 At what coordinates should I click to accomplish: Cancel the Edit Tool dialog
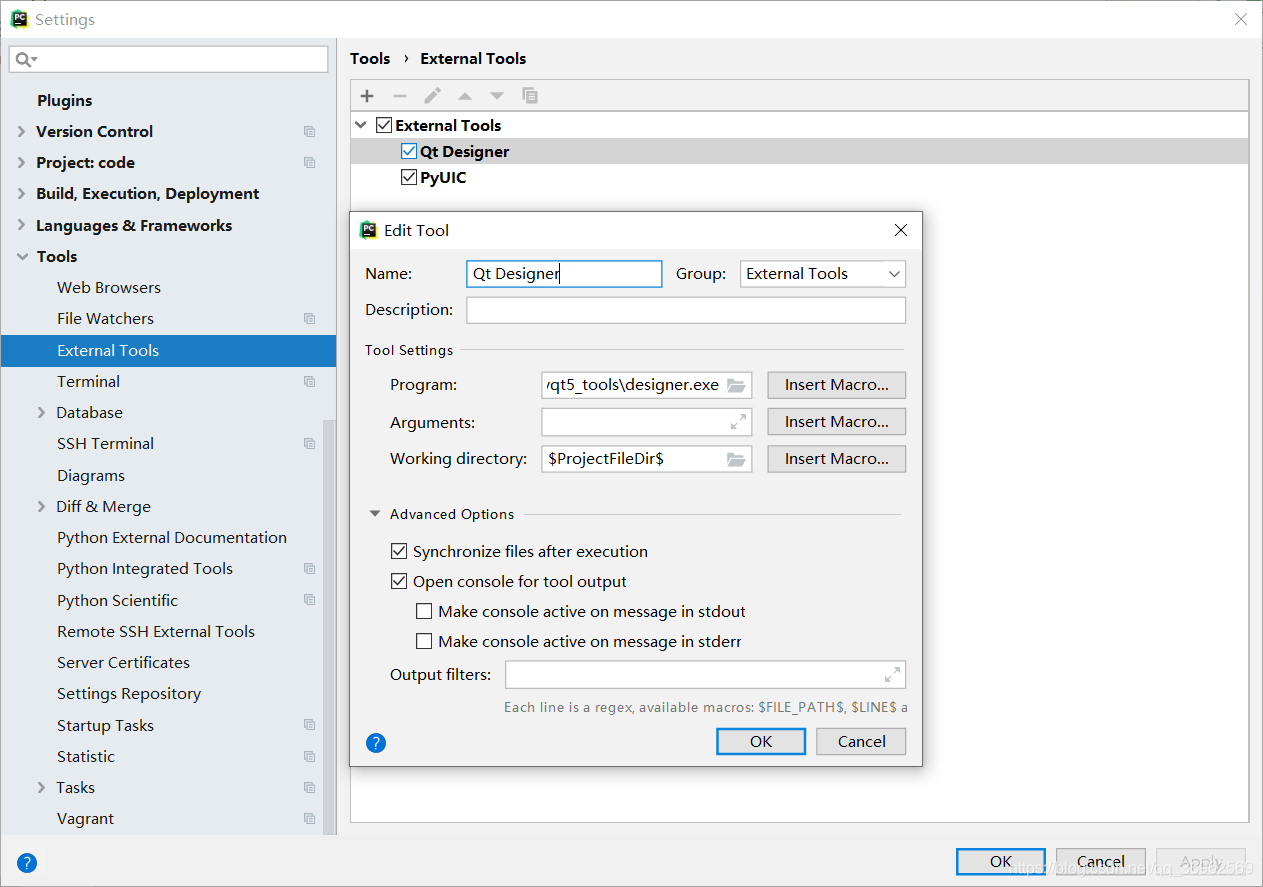862,741
